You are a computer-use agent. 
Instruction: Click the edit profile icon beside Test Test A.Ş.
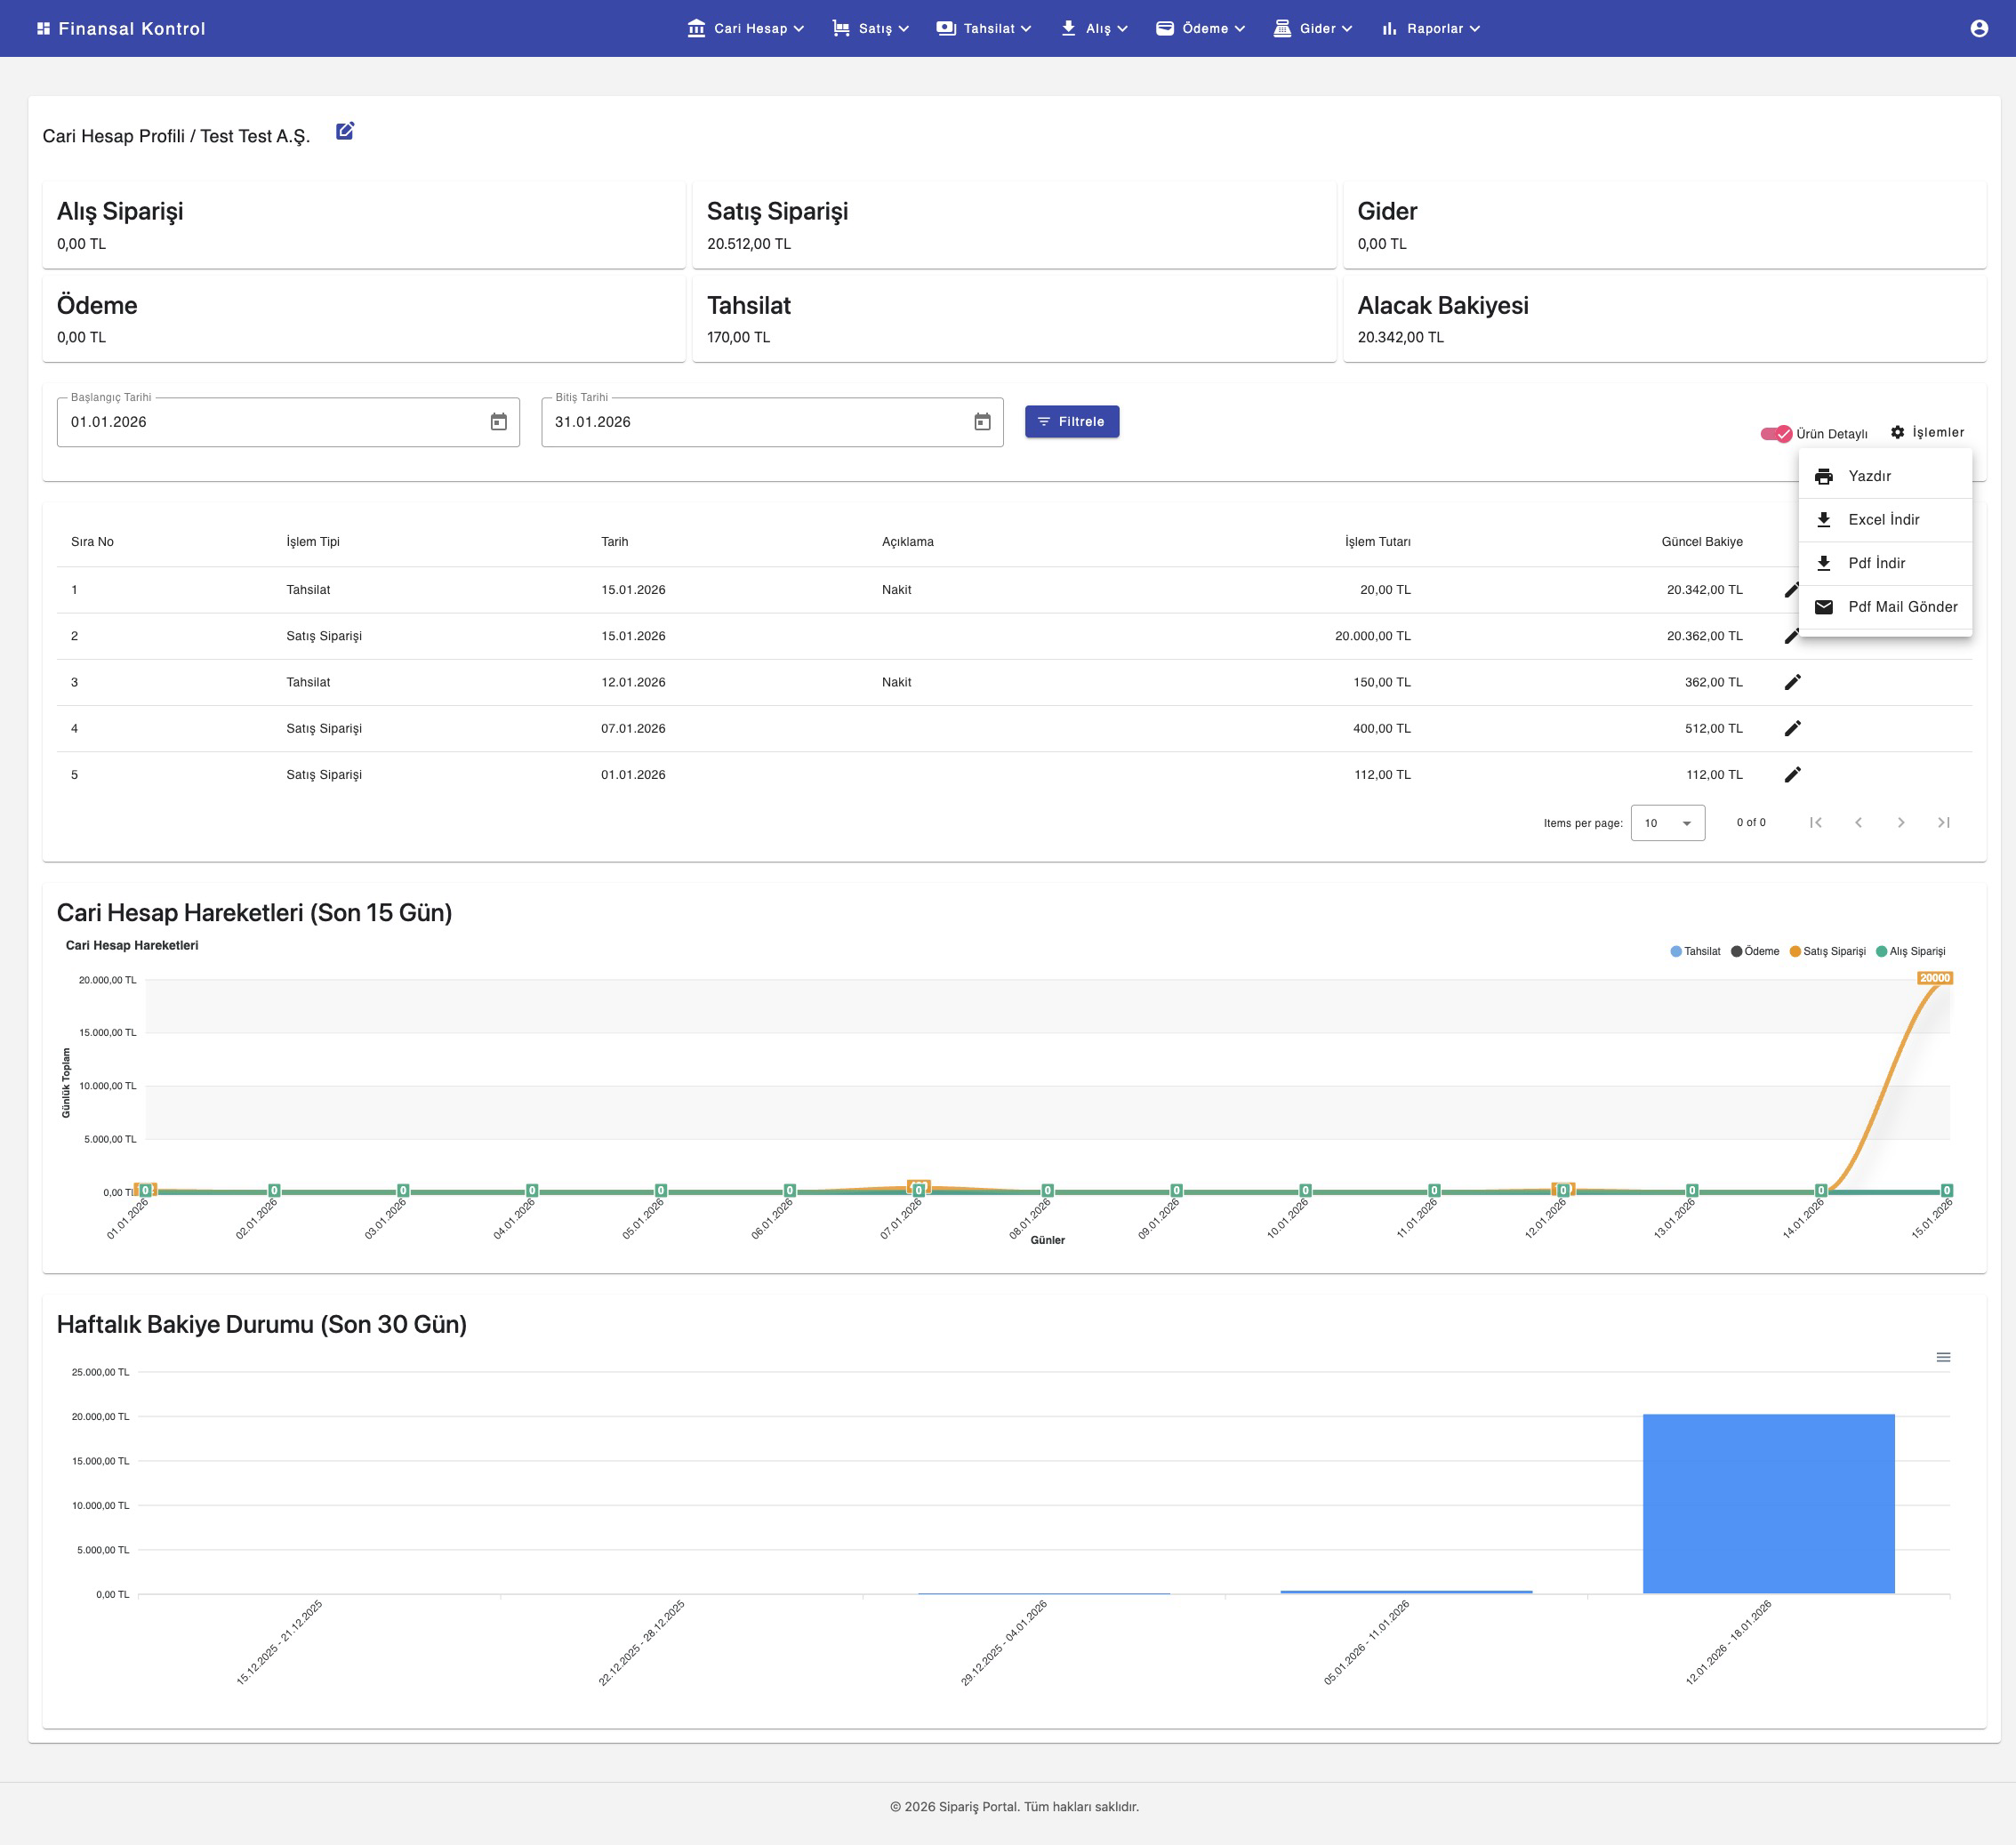tap(345, 131)
